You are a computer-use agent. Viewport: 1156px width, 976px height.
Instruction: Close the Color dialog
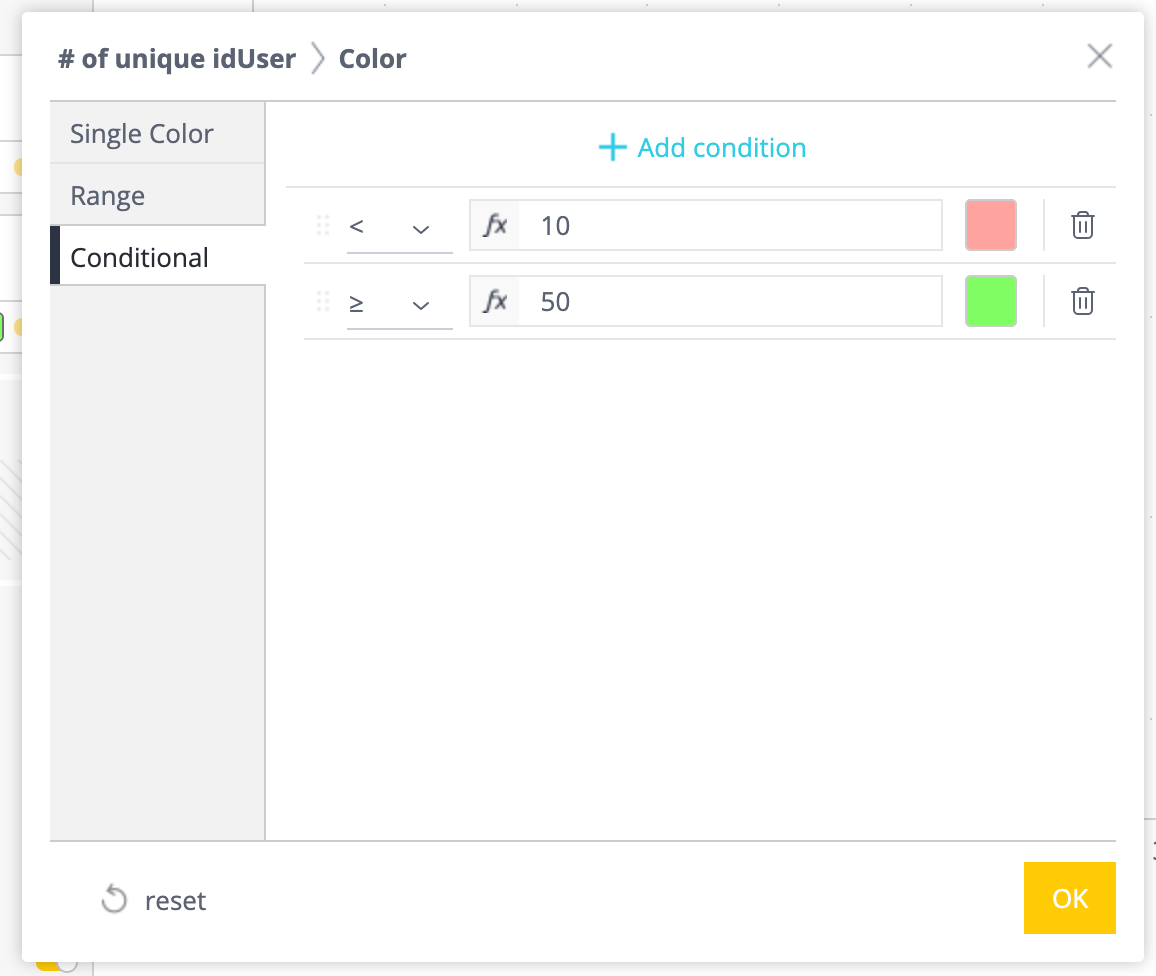[x=1099, y=56]
